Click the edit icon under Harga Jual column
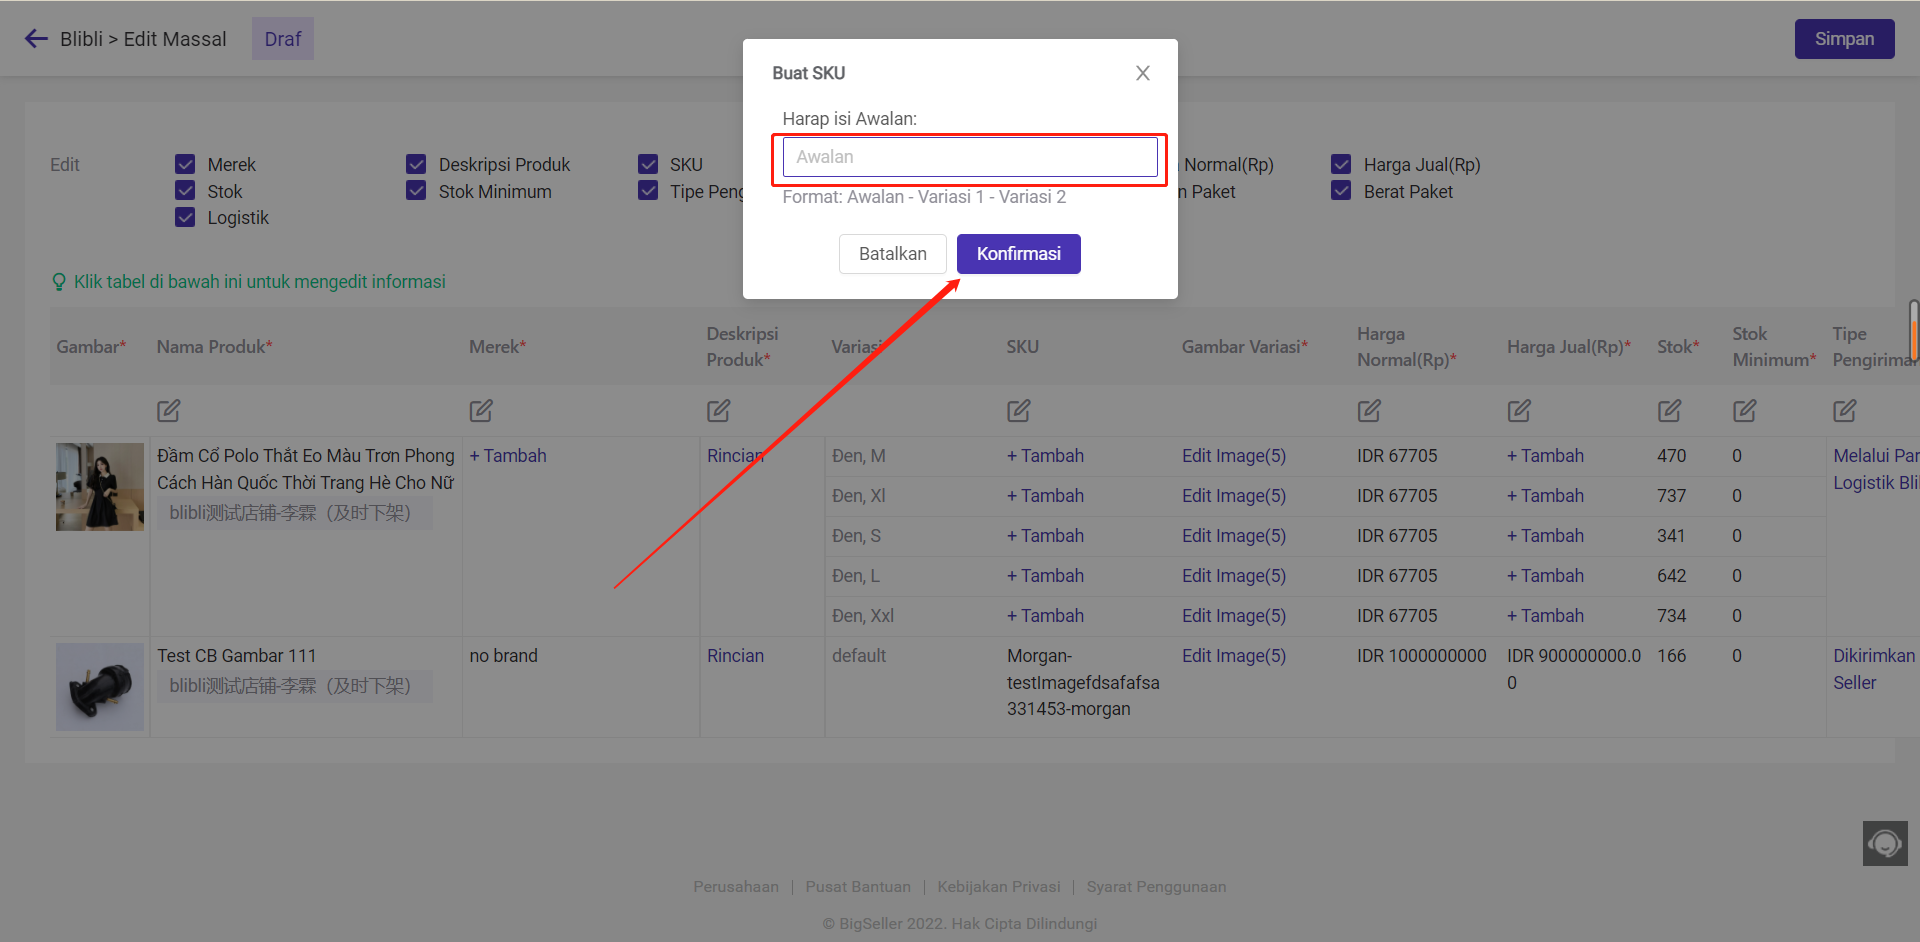The width and height of the screenshot is (1920, 942). tap(1519, 411)
